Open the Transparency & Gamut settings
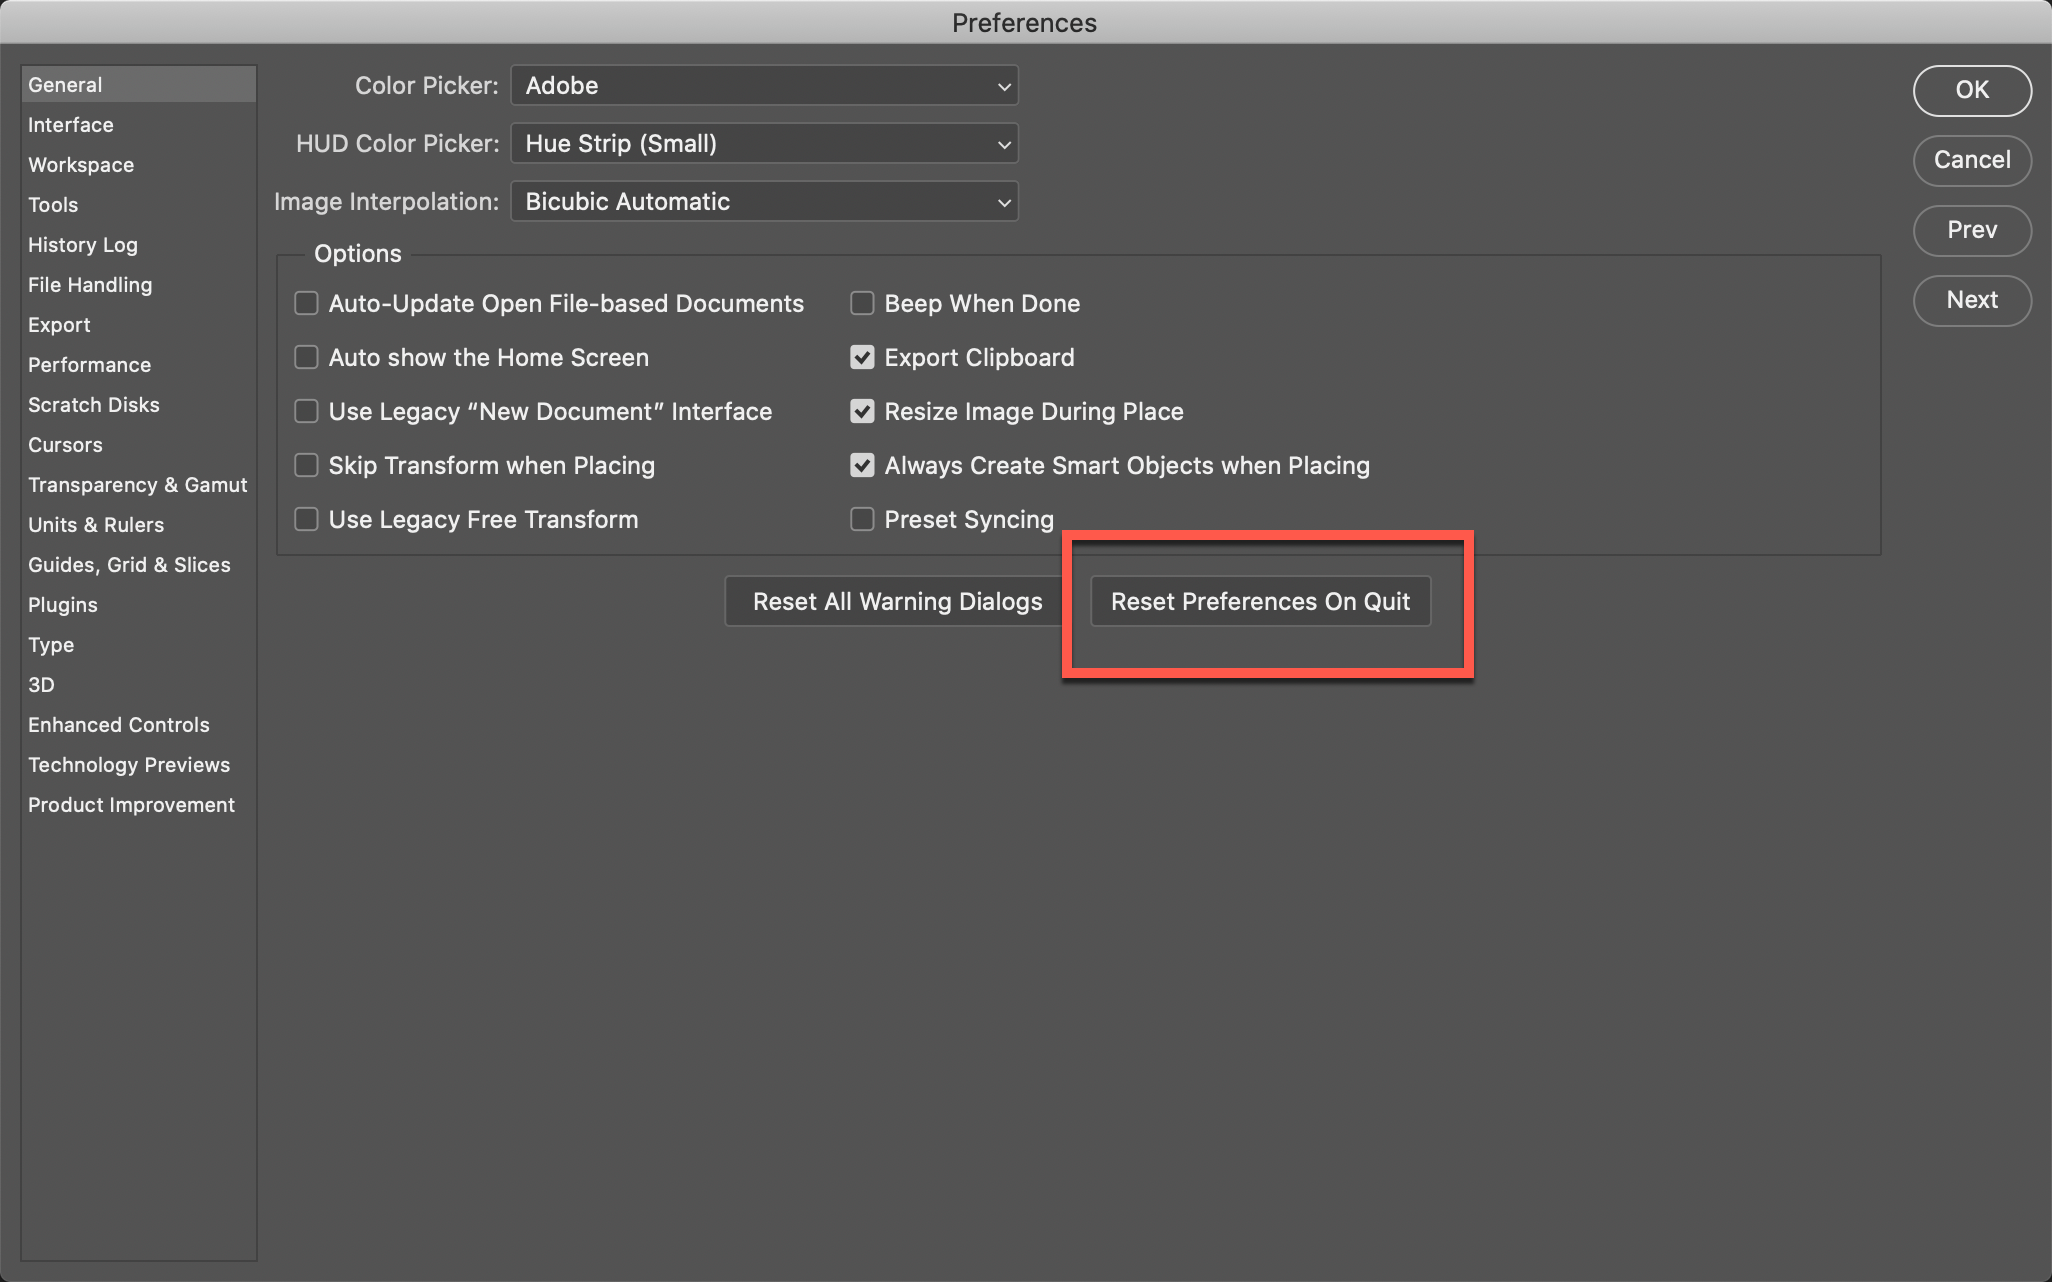Viewport: 2052px width, 1282px height. tap(137, 484)
